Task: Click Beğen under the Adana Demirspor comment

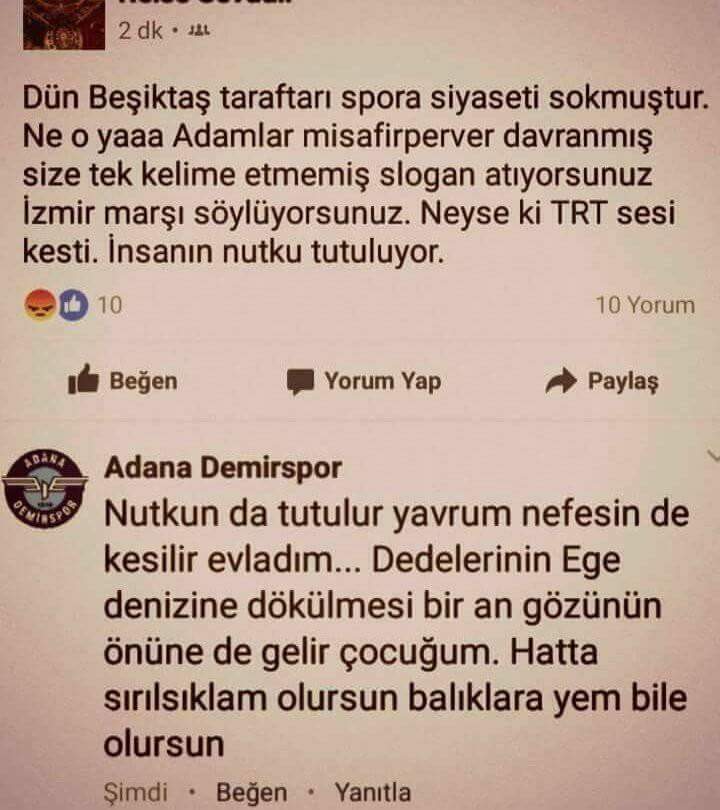Action: [x=252, y=792]
